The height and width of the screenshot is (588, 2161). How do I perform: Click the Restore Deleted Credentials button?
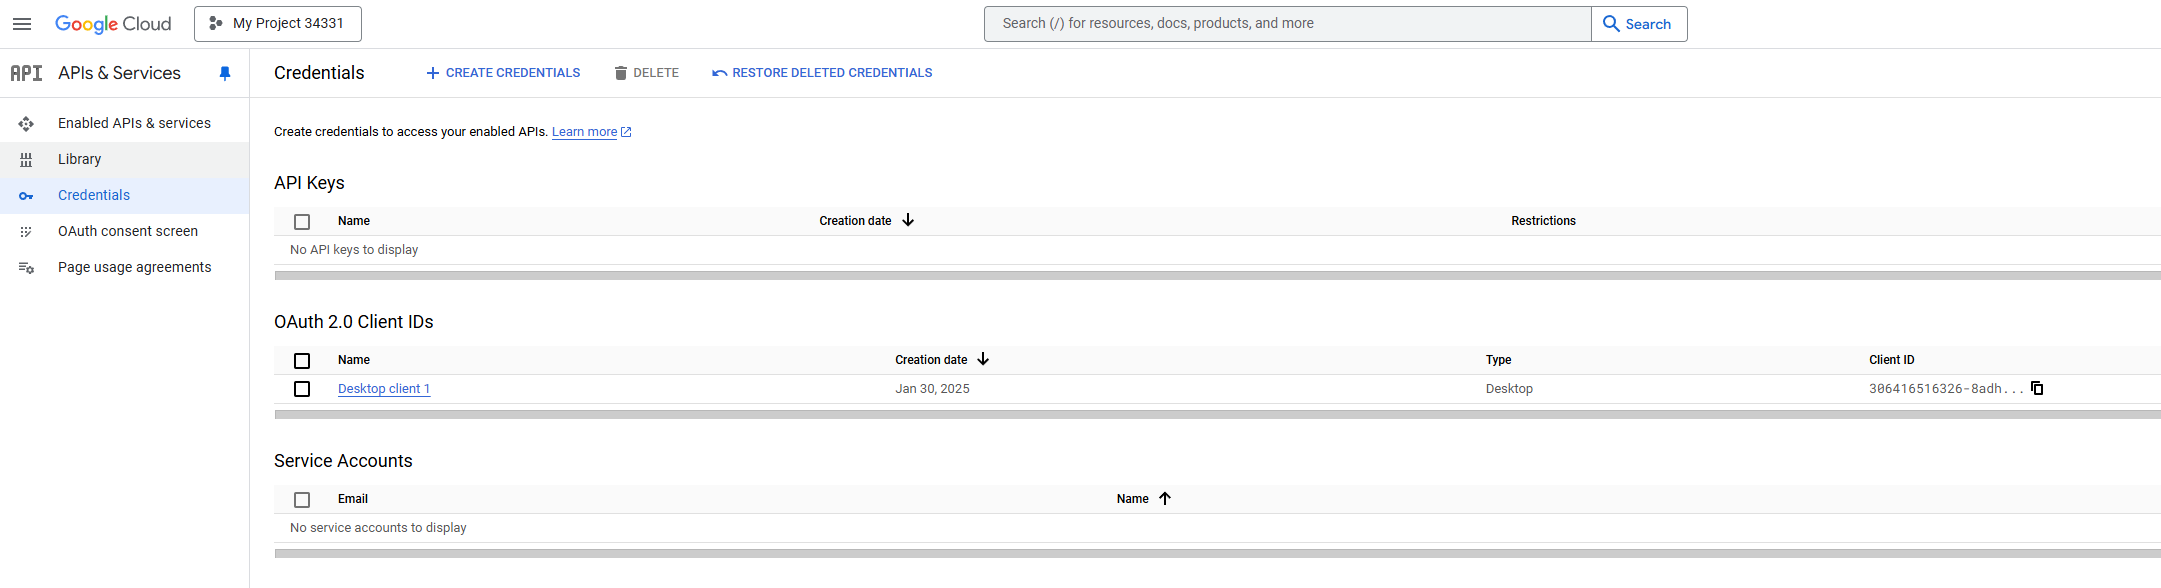pyautogui.click(x=822, y=73)
